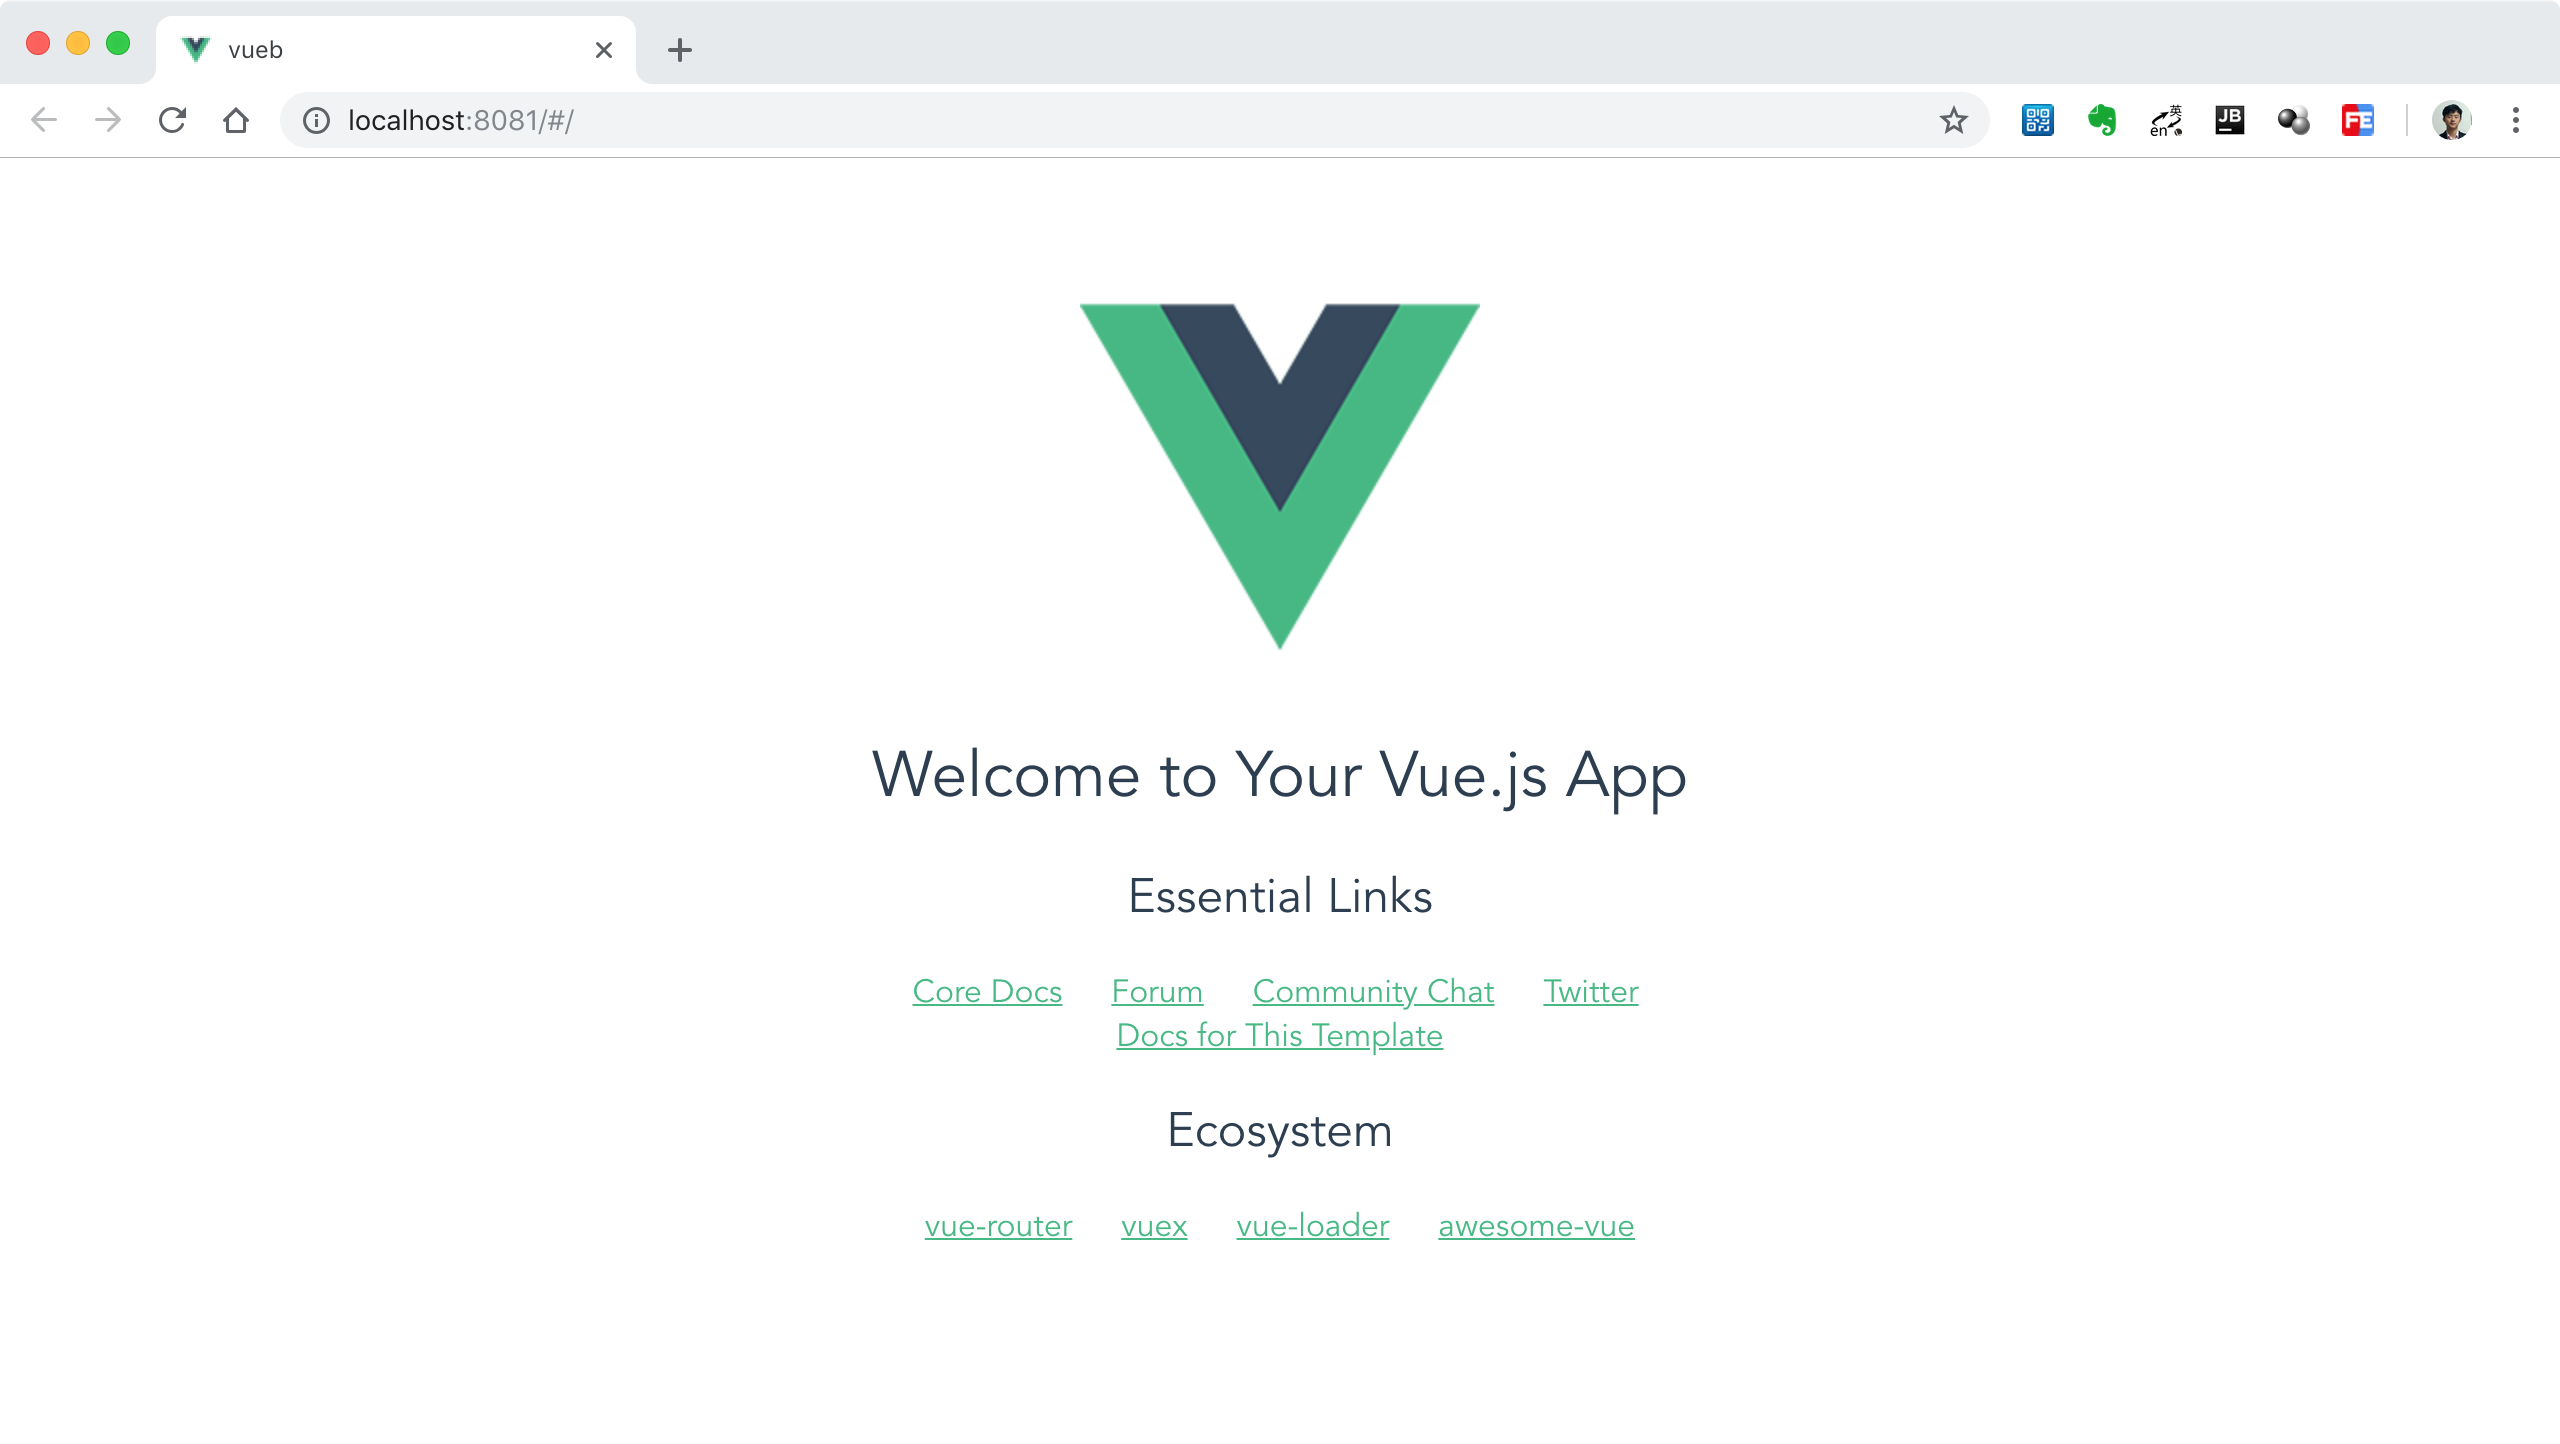Go to the browser home page icon
Viewport: 2560px width, 1444px height.
coord(236,120)
